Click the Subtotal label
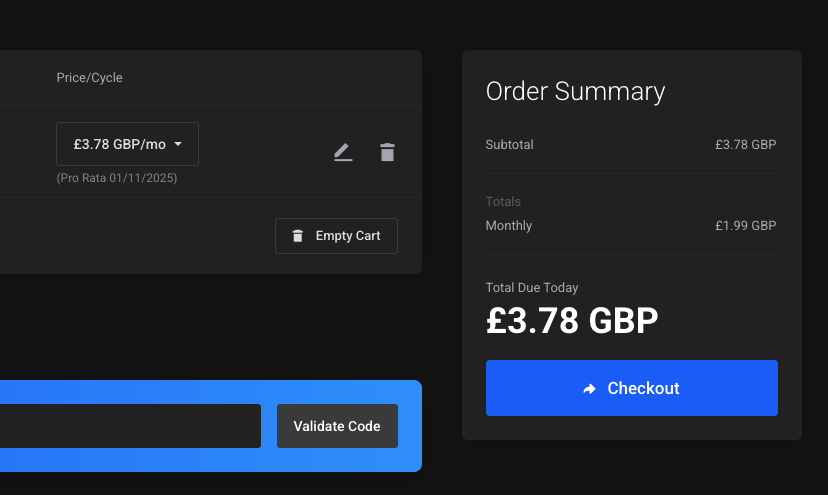 pos(510,145)
